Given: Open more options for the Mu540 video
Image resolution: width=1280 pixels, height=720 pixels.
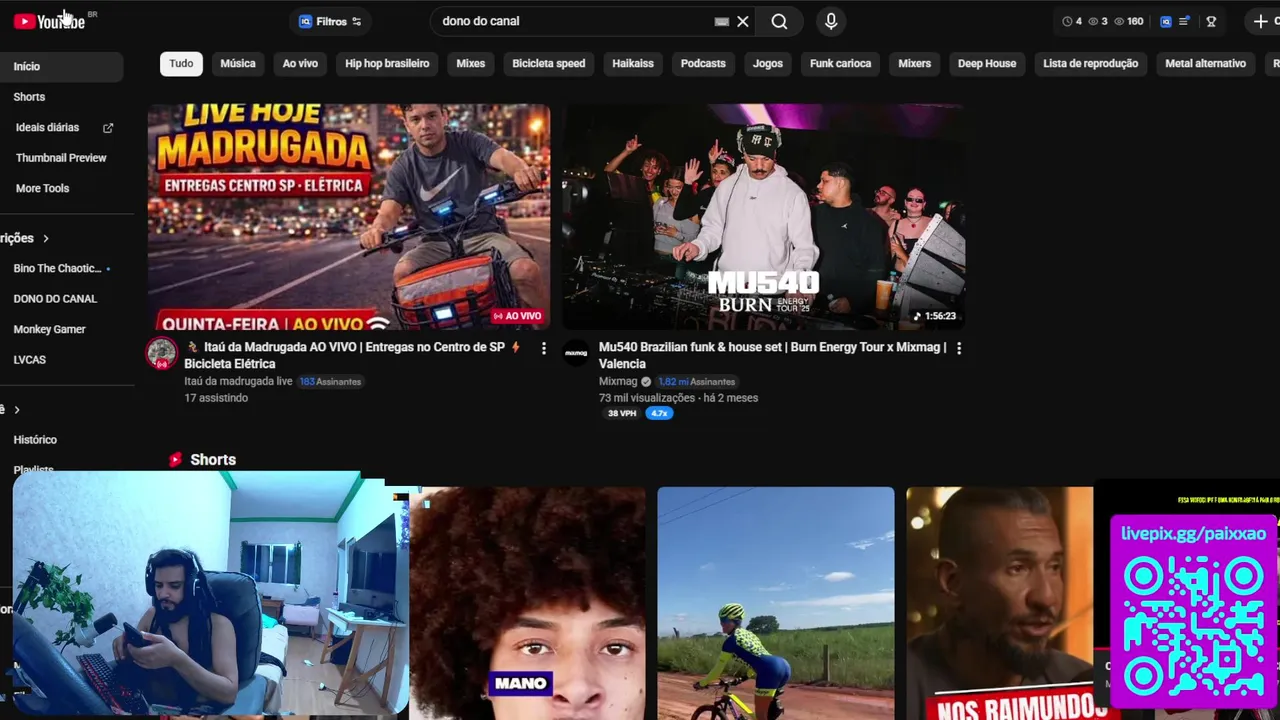Looking at the screenshot, I should pyautogui.click(x=958, y=348).
